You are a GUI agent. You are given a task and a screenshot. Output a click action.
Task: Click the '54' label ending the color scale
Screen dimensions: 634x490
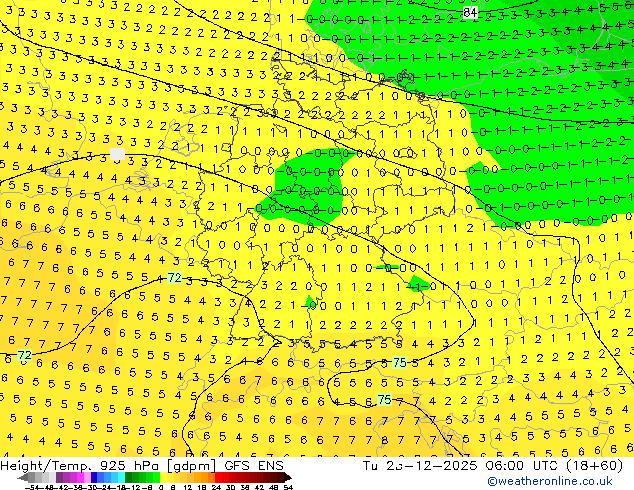coord(287,487)
